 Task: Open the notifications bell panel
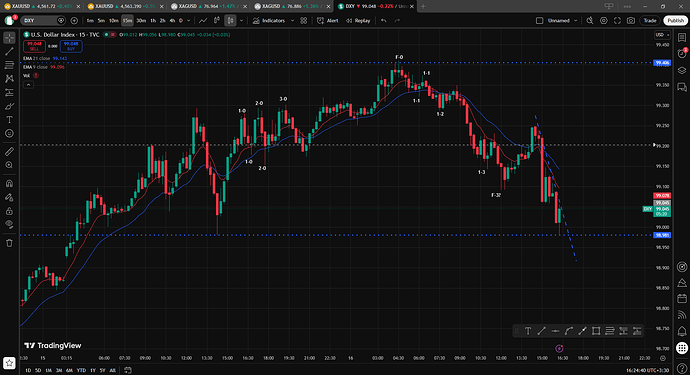tap(682, 331)
